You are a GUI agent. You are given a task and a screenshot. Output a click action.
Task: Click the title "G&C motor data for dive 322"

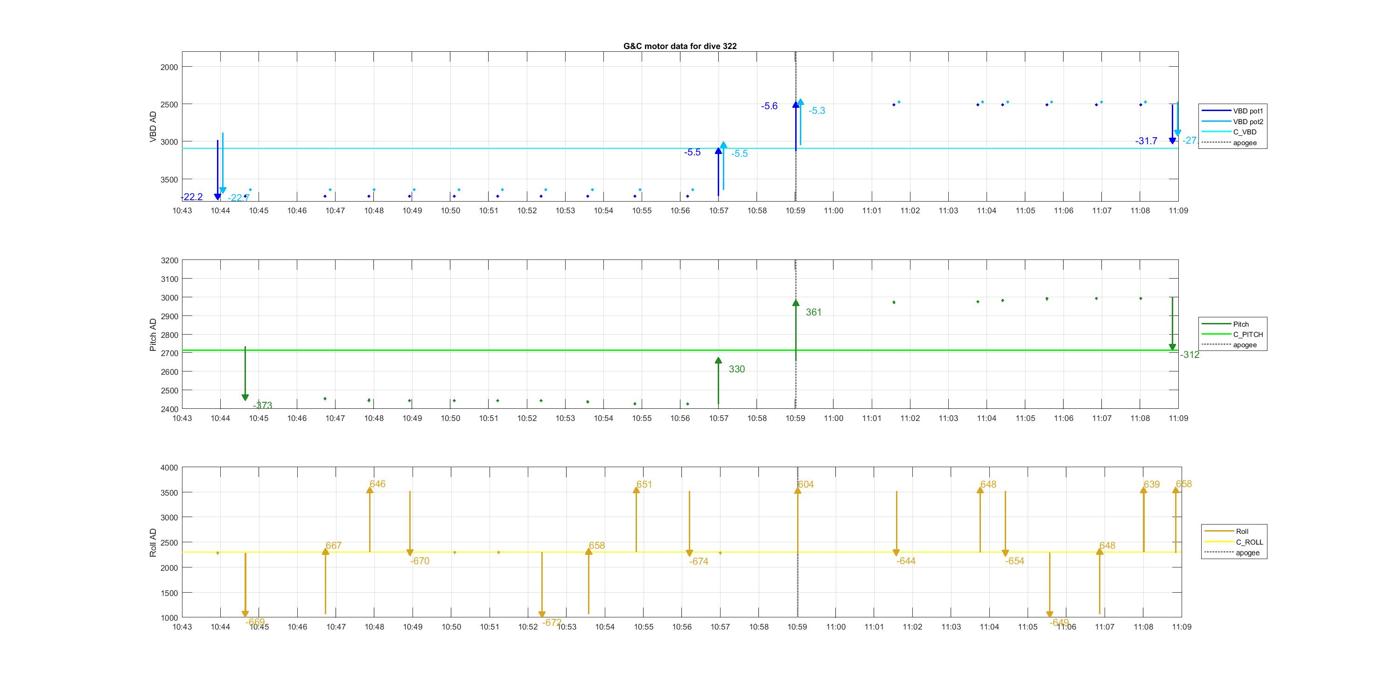(x=680, y=46)
